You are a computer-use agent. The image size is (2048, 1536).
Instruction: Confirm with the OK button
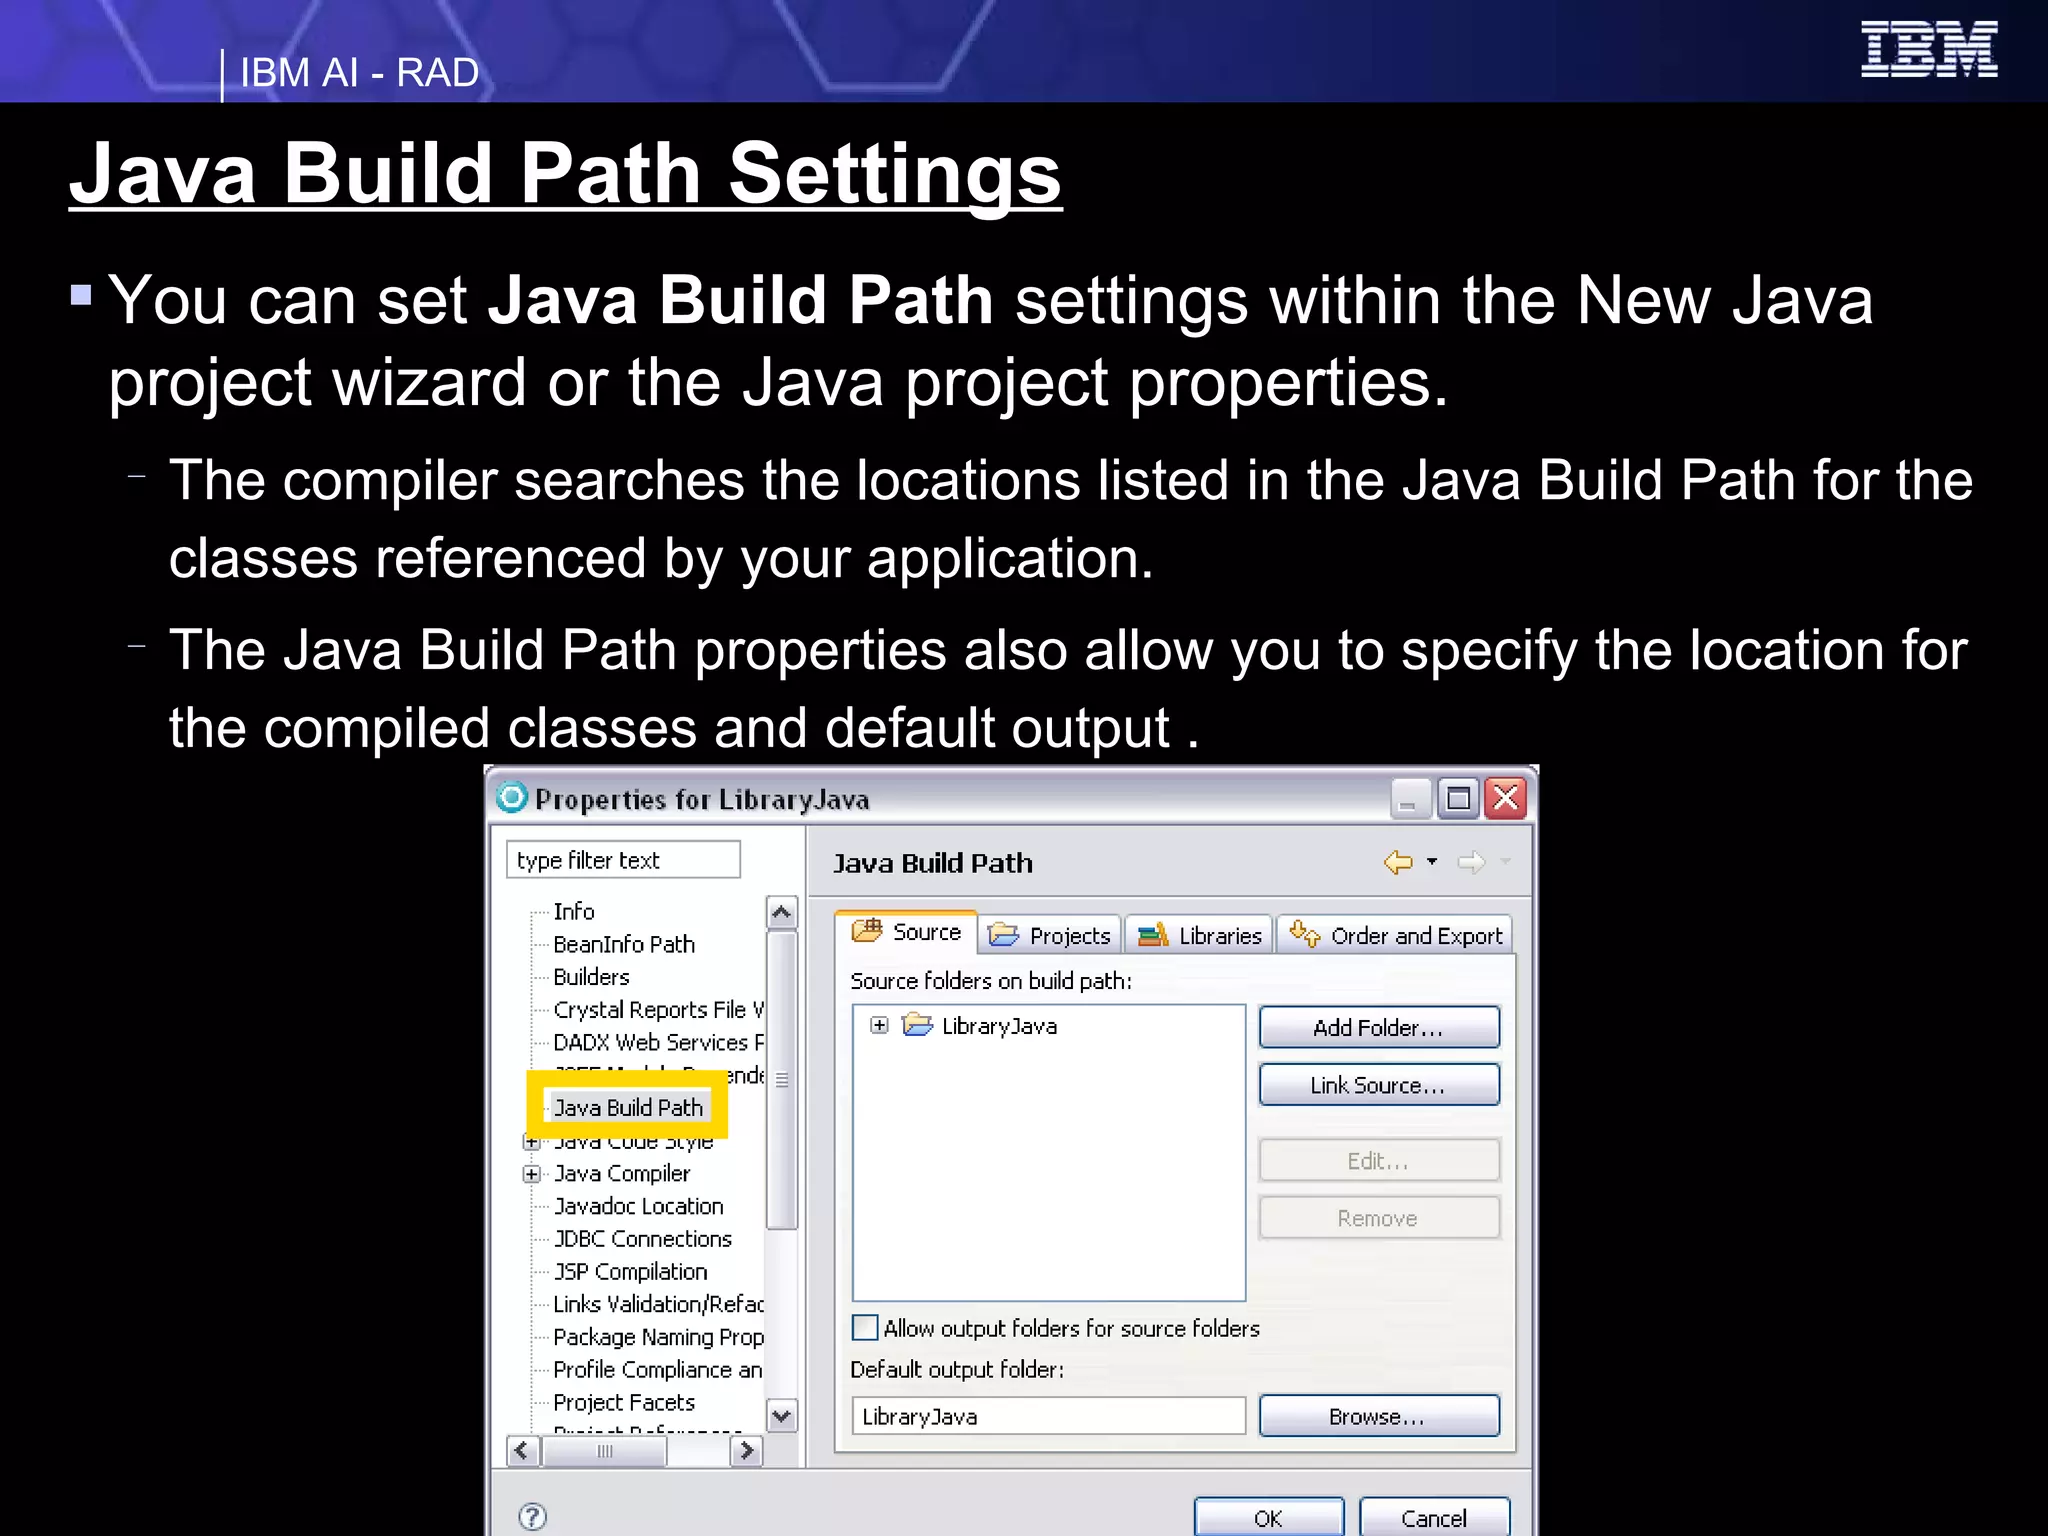click(x=1269, y=1517)
